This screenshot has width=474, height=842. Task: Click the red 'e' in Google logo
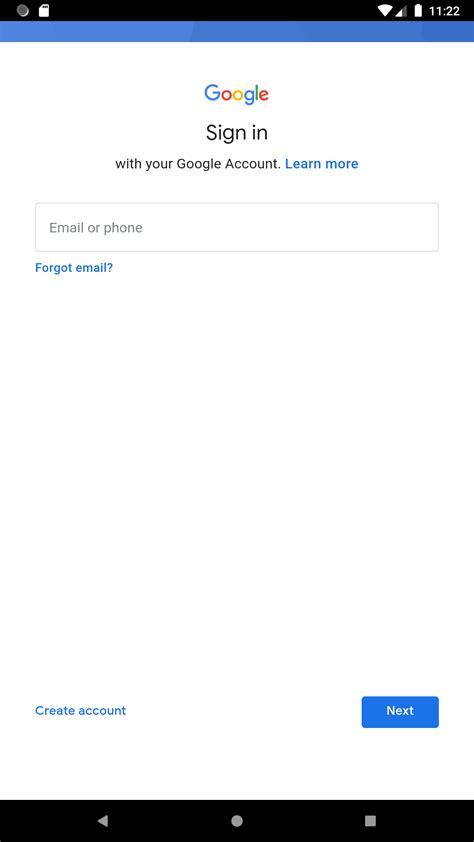pyautogui.click(x=264, y=95)
